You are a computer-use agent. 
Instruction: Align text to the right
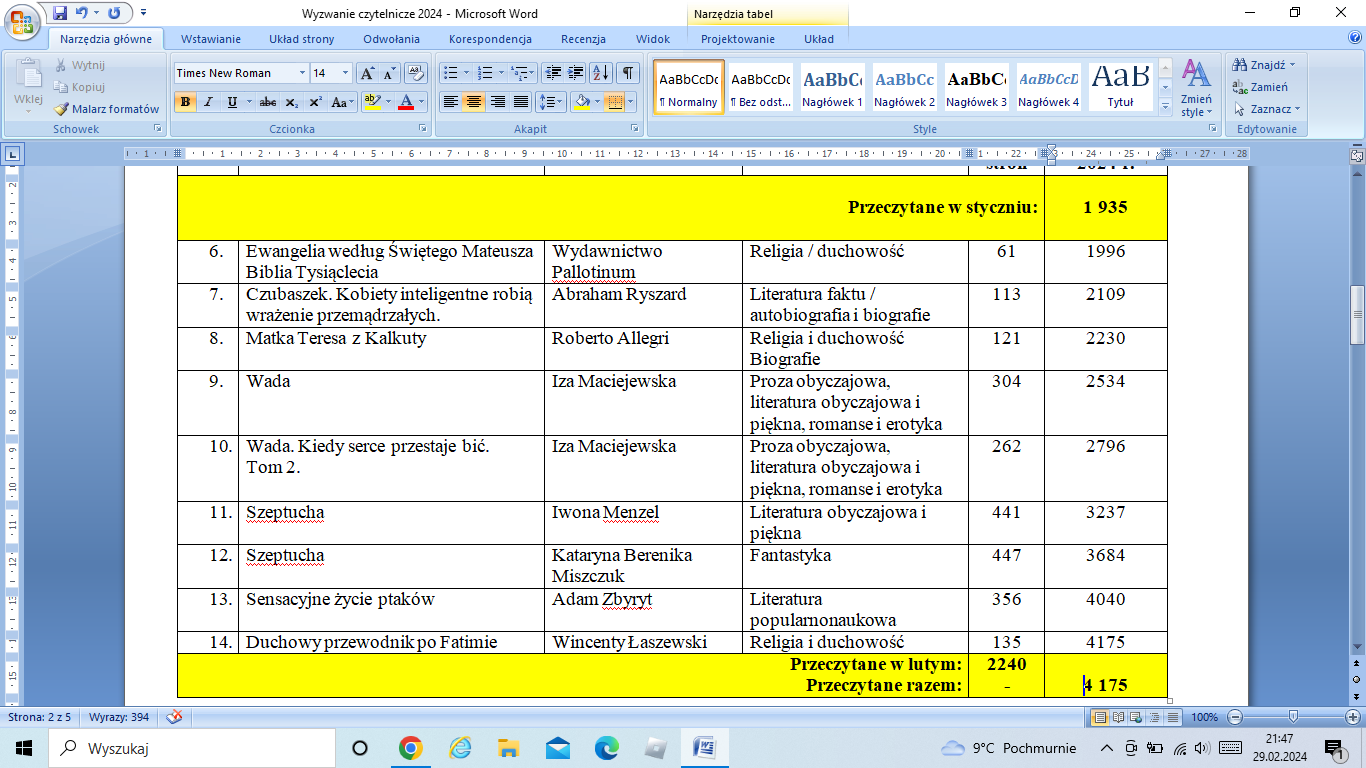click(497, 102)
